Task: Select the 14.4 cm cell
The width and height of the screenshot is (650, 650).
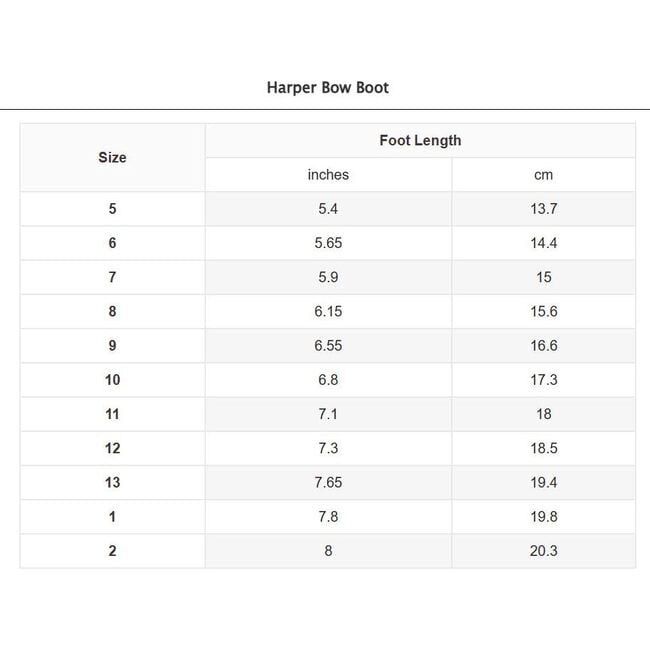Action: pyautogui.click(x=543, y=243)
